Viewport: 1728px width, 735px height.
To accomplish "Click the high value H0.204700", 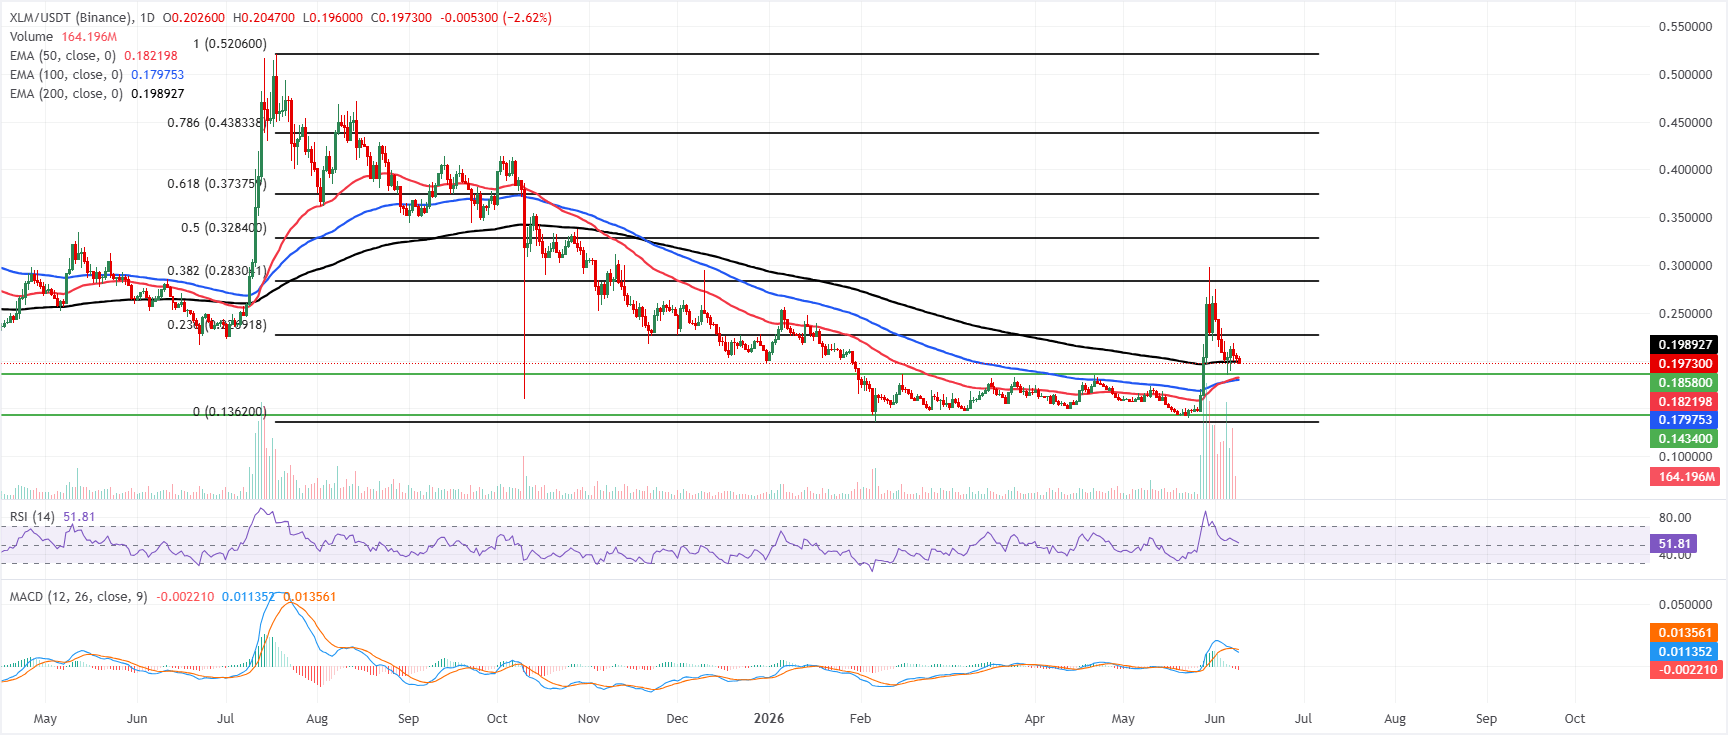I will (x=263, y=18).
